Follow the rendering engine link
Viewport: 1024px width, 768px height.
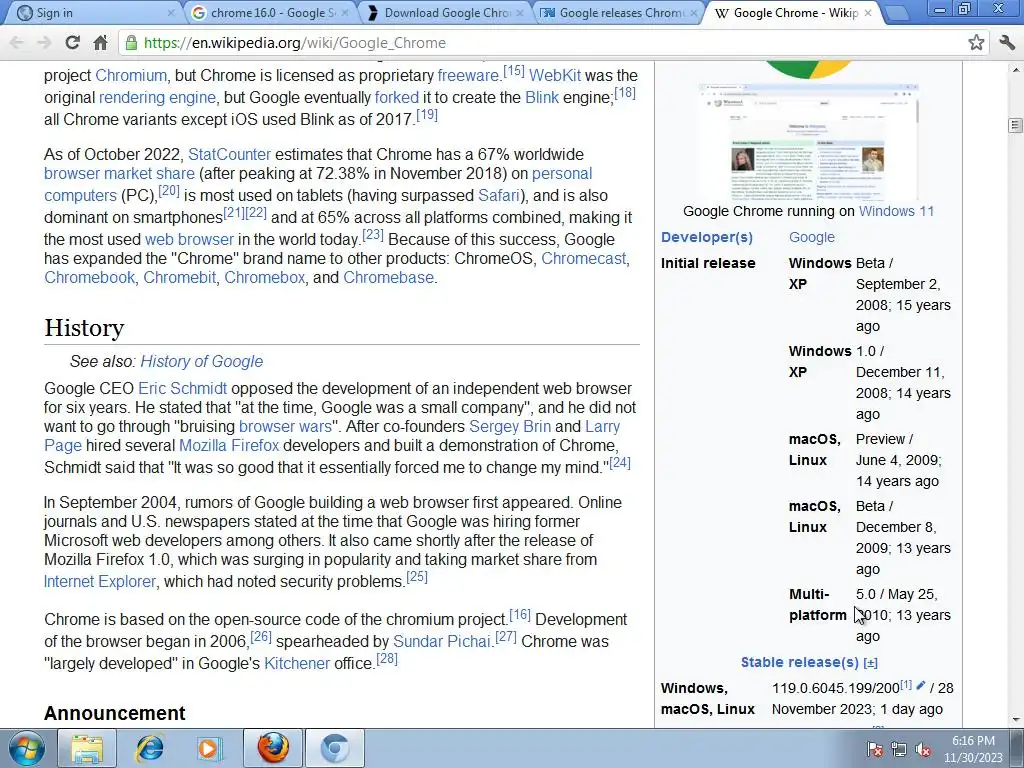click(157, 98)
